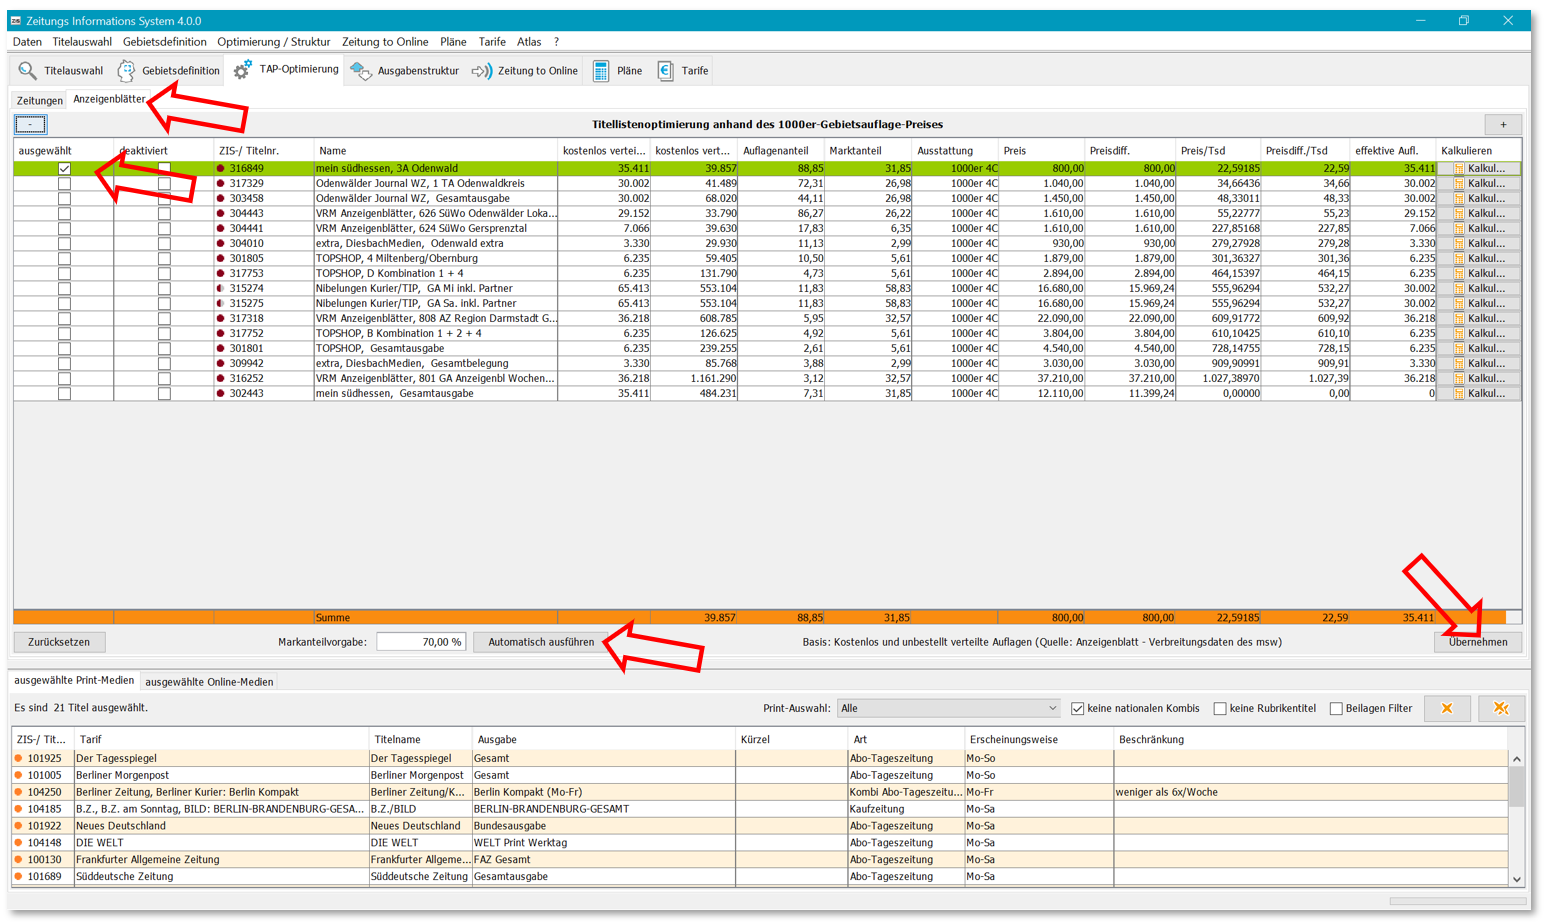Open Tarife euro toolbar icon

pos(666,71)
